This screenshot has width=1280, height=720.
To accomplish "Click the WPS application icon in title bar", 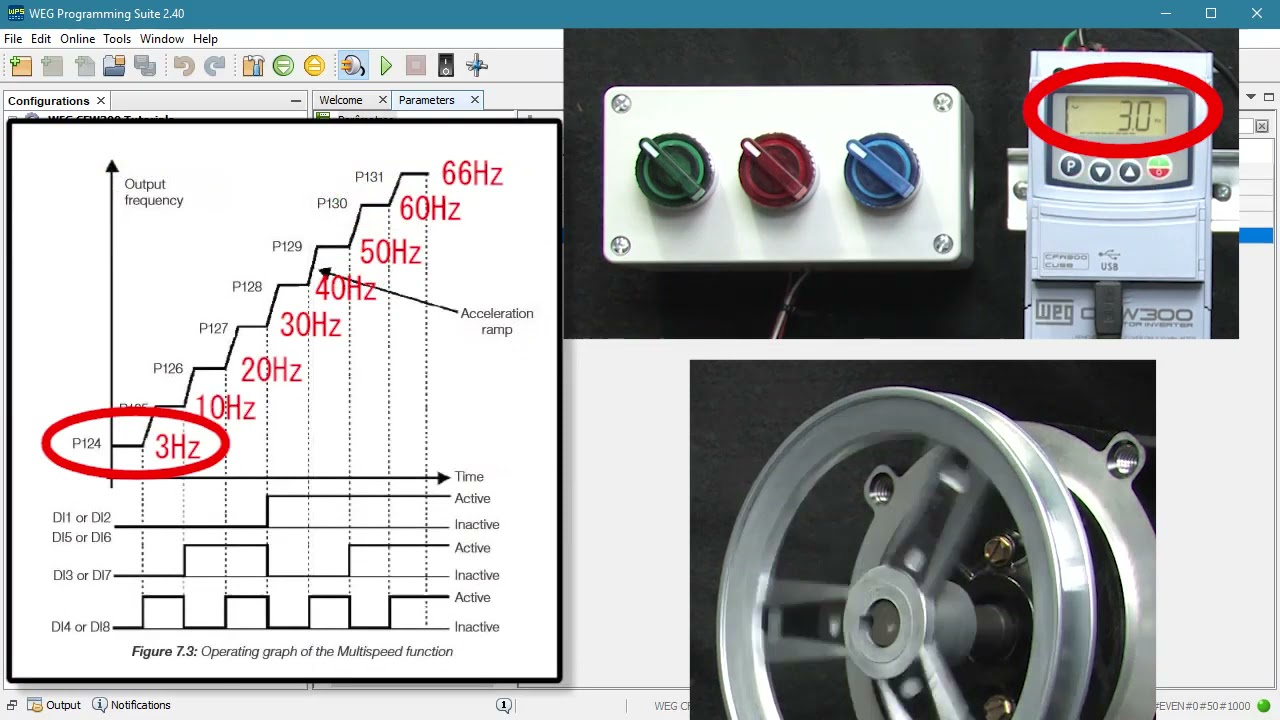I will point(15,14).
